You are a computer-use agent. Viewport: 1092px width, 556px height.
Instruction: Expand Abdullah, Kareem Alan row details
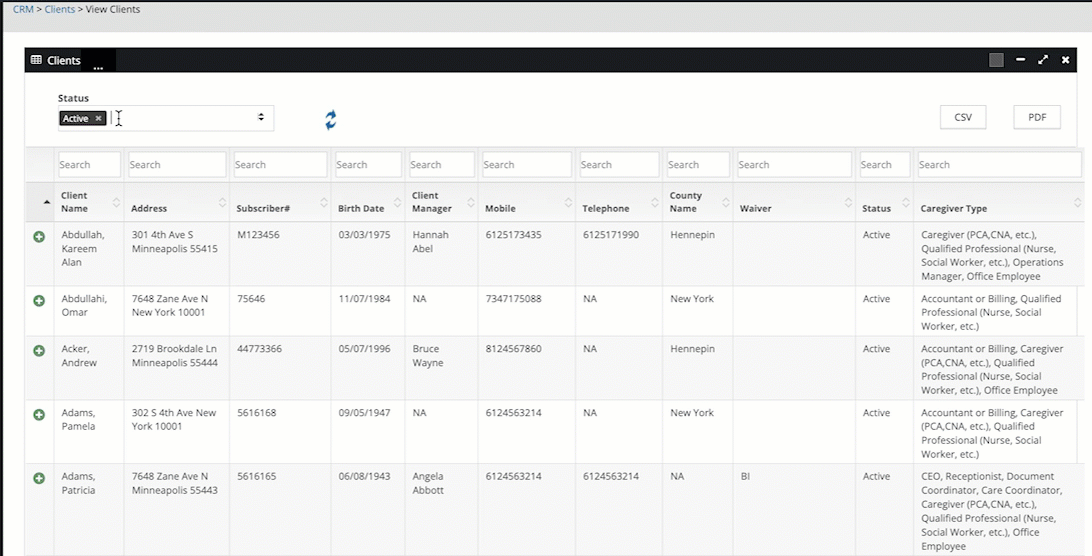click(39, 237)
